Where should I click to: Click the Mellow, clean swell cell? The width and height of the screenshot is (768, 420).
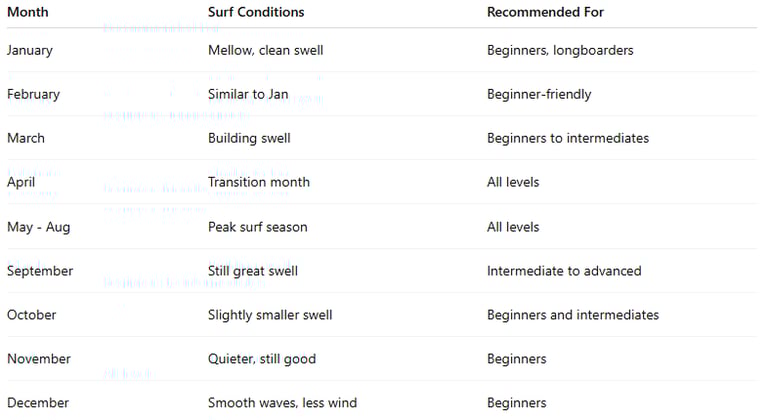click(x=265, y=50)
